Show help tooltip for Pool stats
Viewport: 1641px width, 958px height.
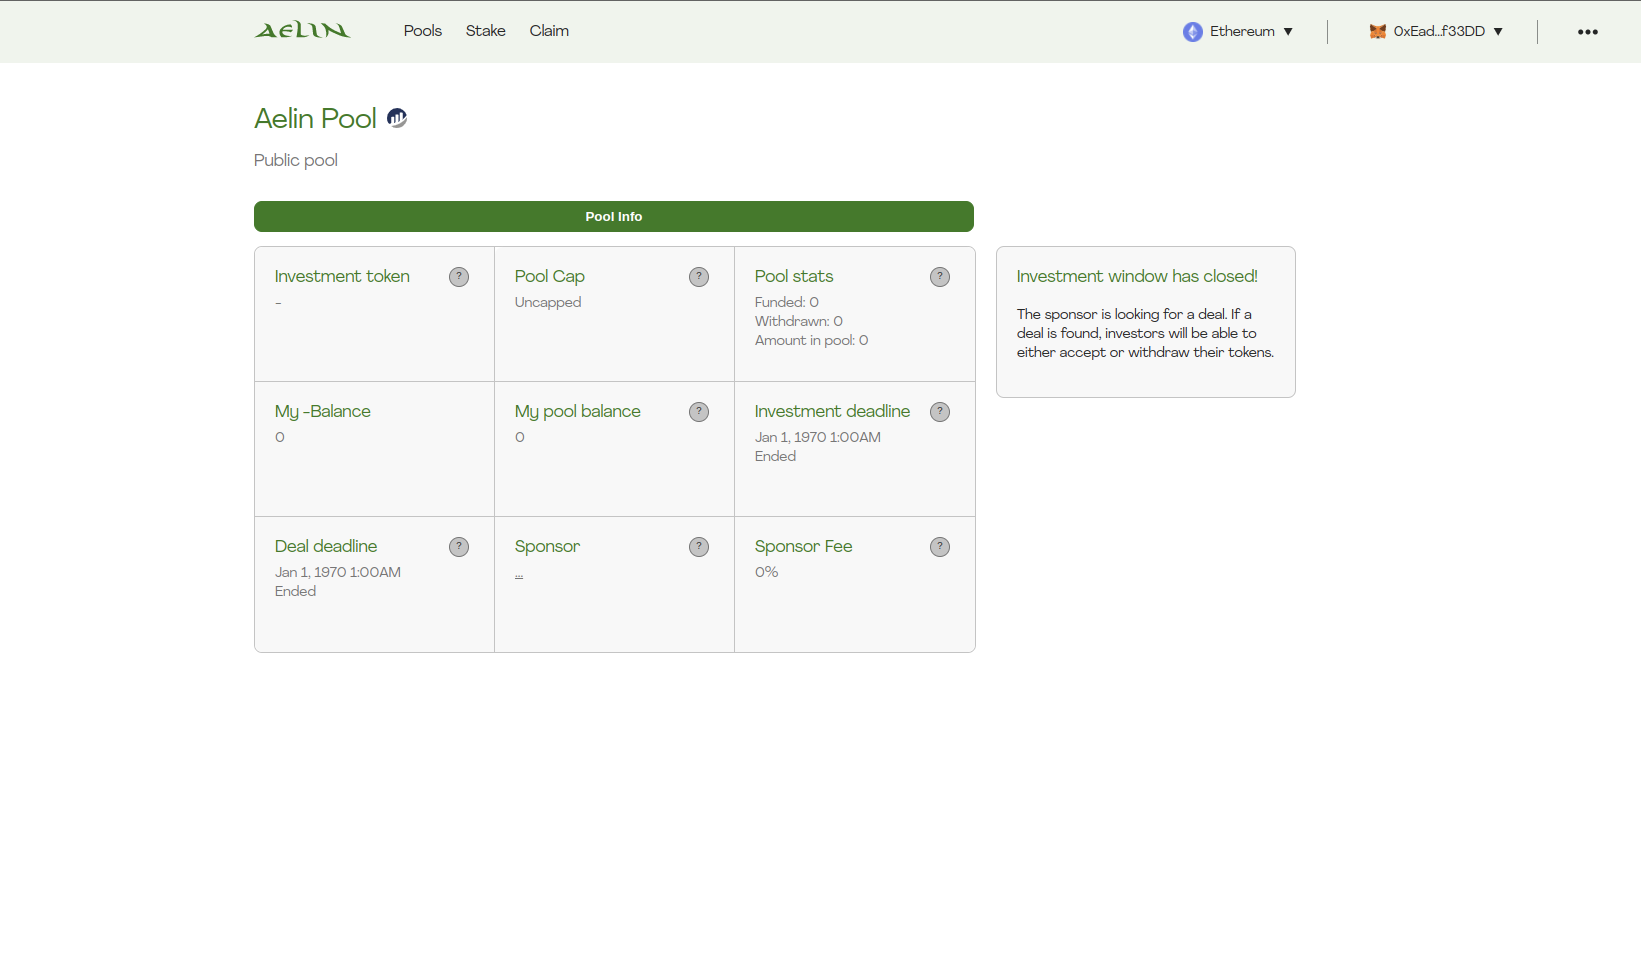(940, 277)
